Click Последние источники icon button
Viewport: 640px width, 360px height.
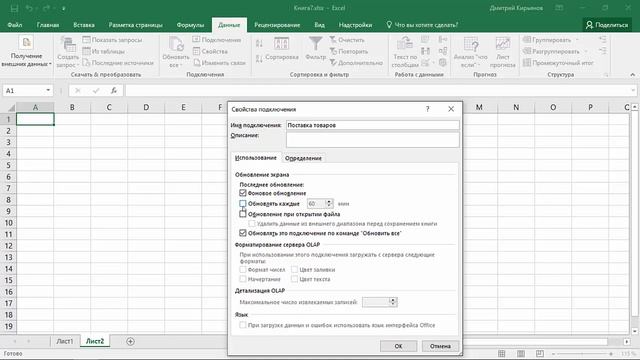[86, 62]
